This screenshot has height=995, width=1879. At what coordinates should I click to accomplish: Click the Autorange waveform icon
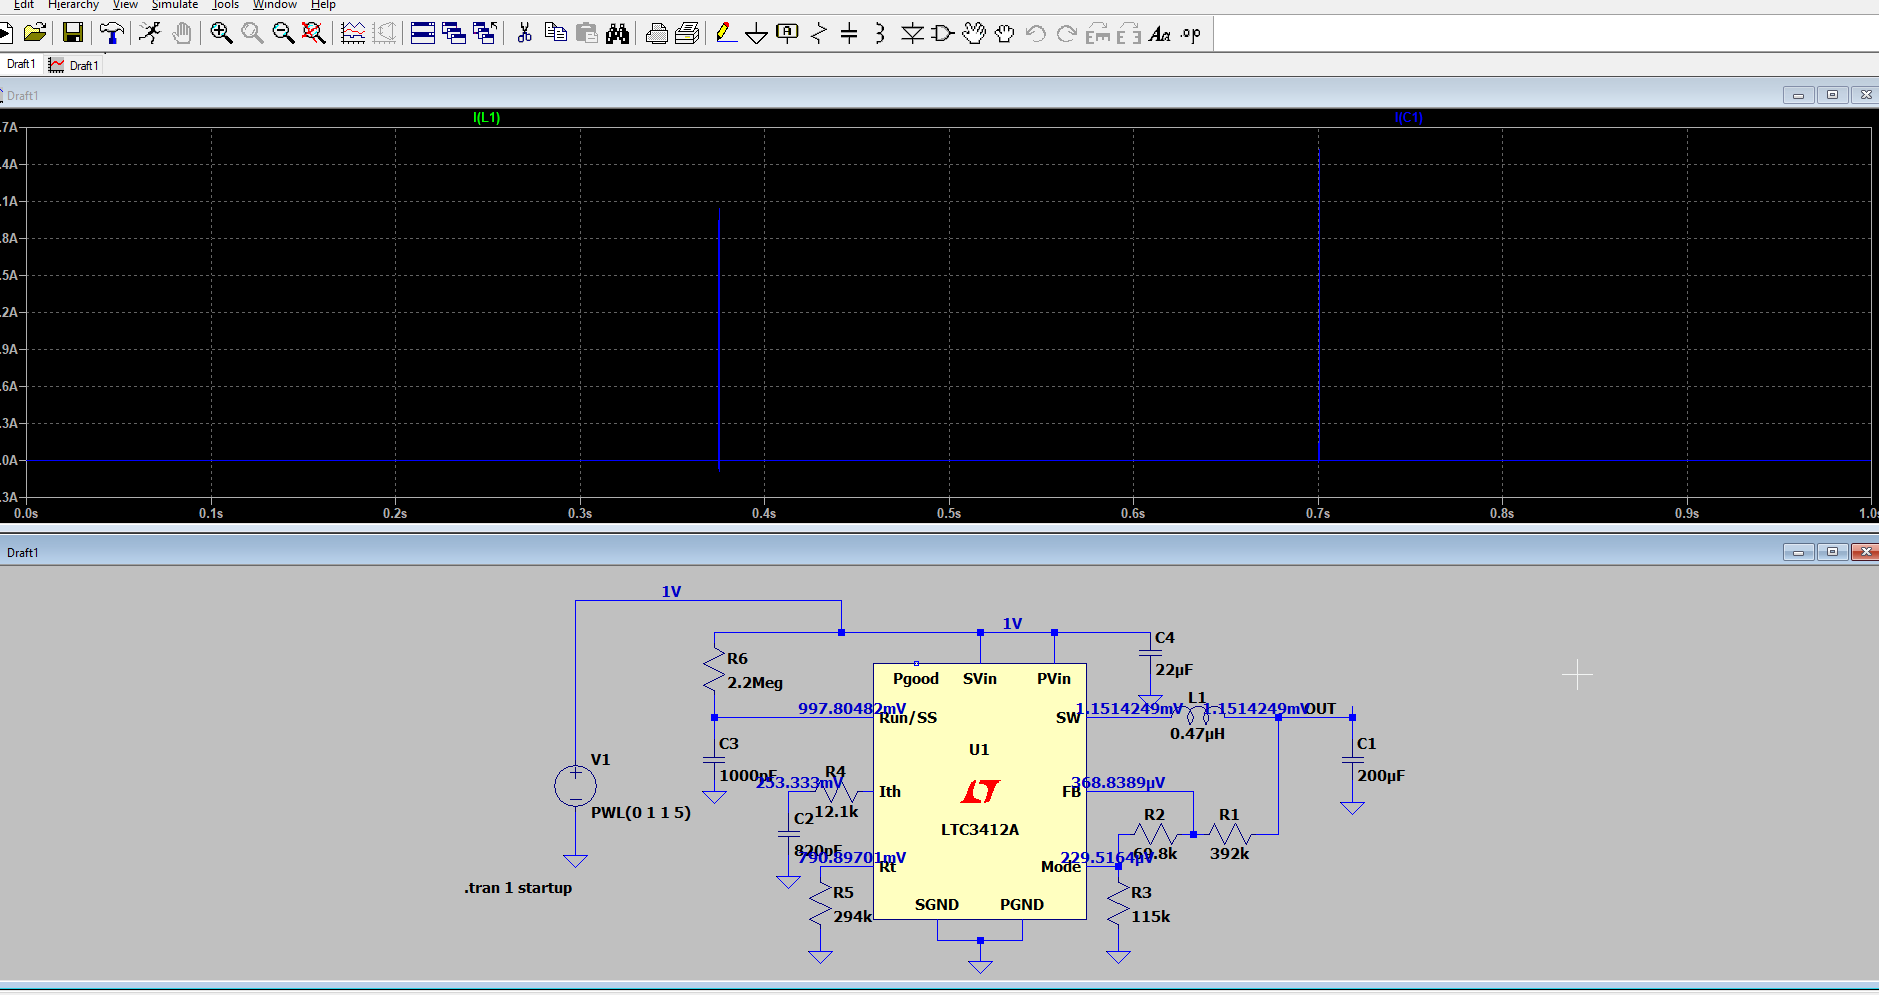point(353,33)
